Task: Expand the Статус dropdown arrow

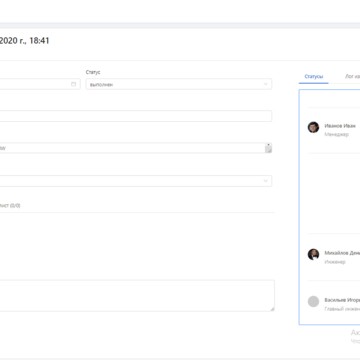Action: [x=266, y=84]
